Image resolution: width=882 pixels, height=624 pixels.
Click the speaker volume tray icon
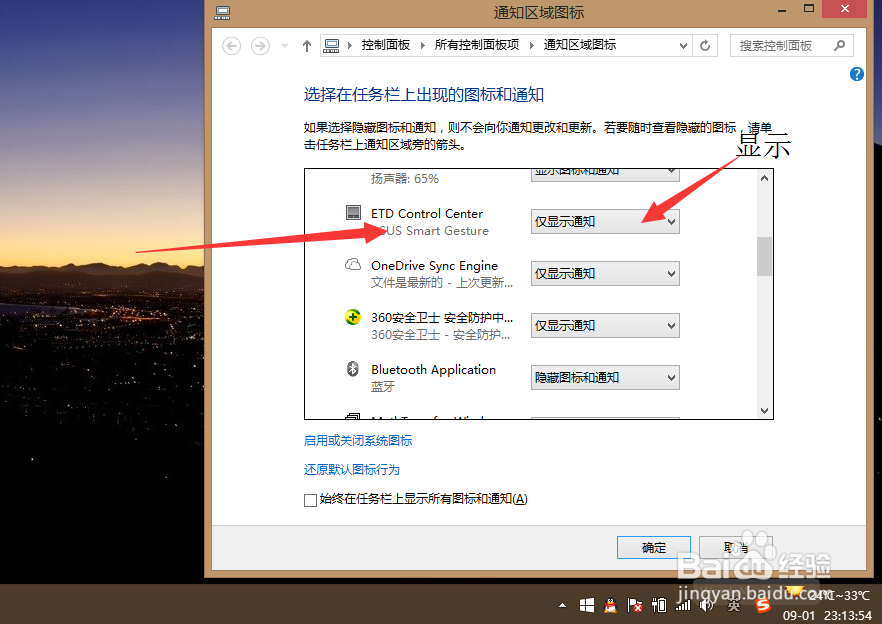[x=706, y=605]
